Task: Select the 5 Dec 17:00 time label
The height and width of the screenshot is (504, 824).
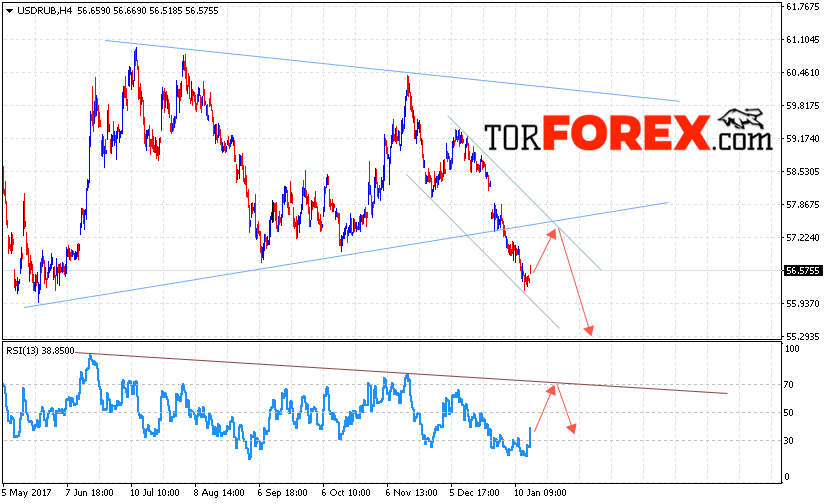Action: click(475, 493)
